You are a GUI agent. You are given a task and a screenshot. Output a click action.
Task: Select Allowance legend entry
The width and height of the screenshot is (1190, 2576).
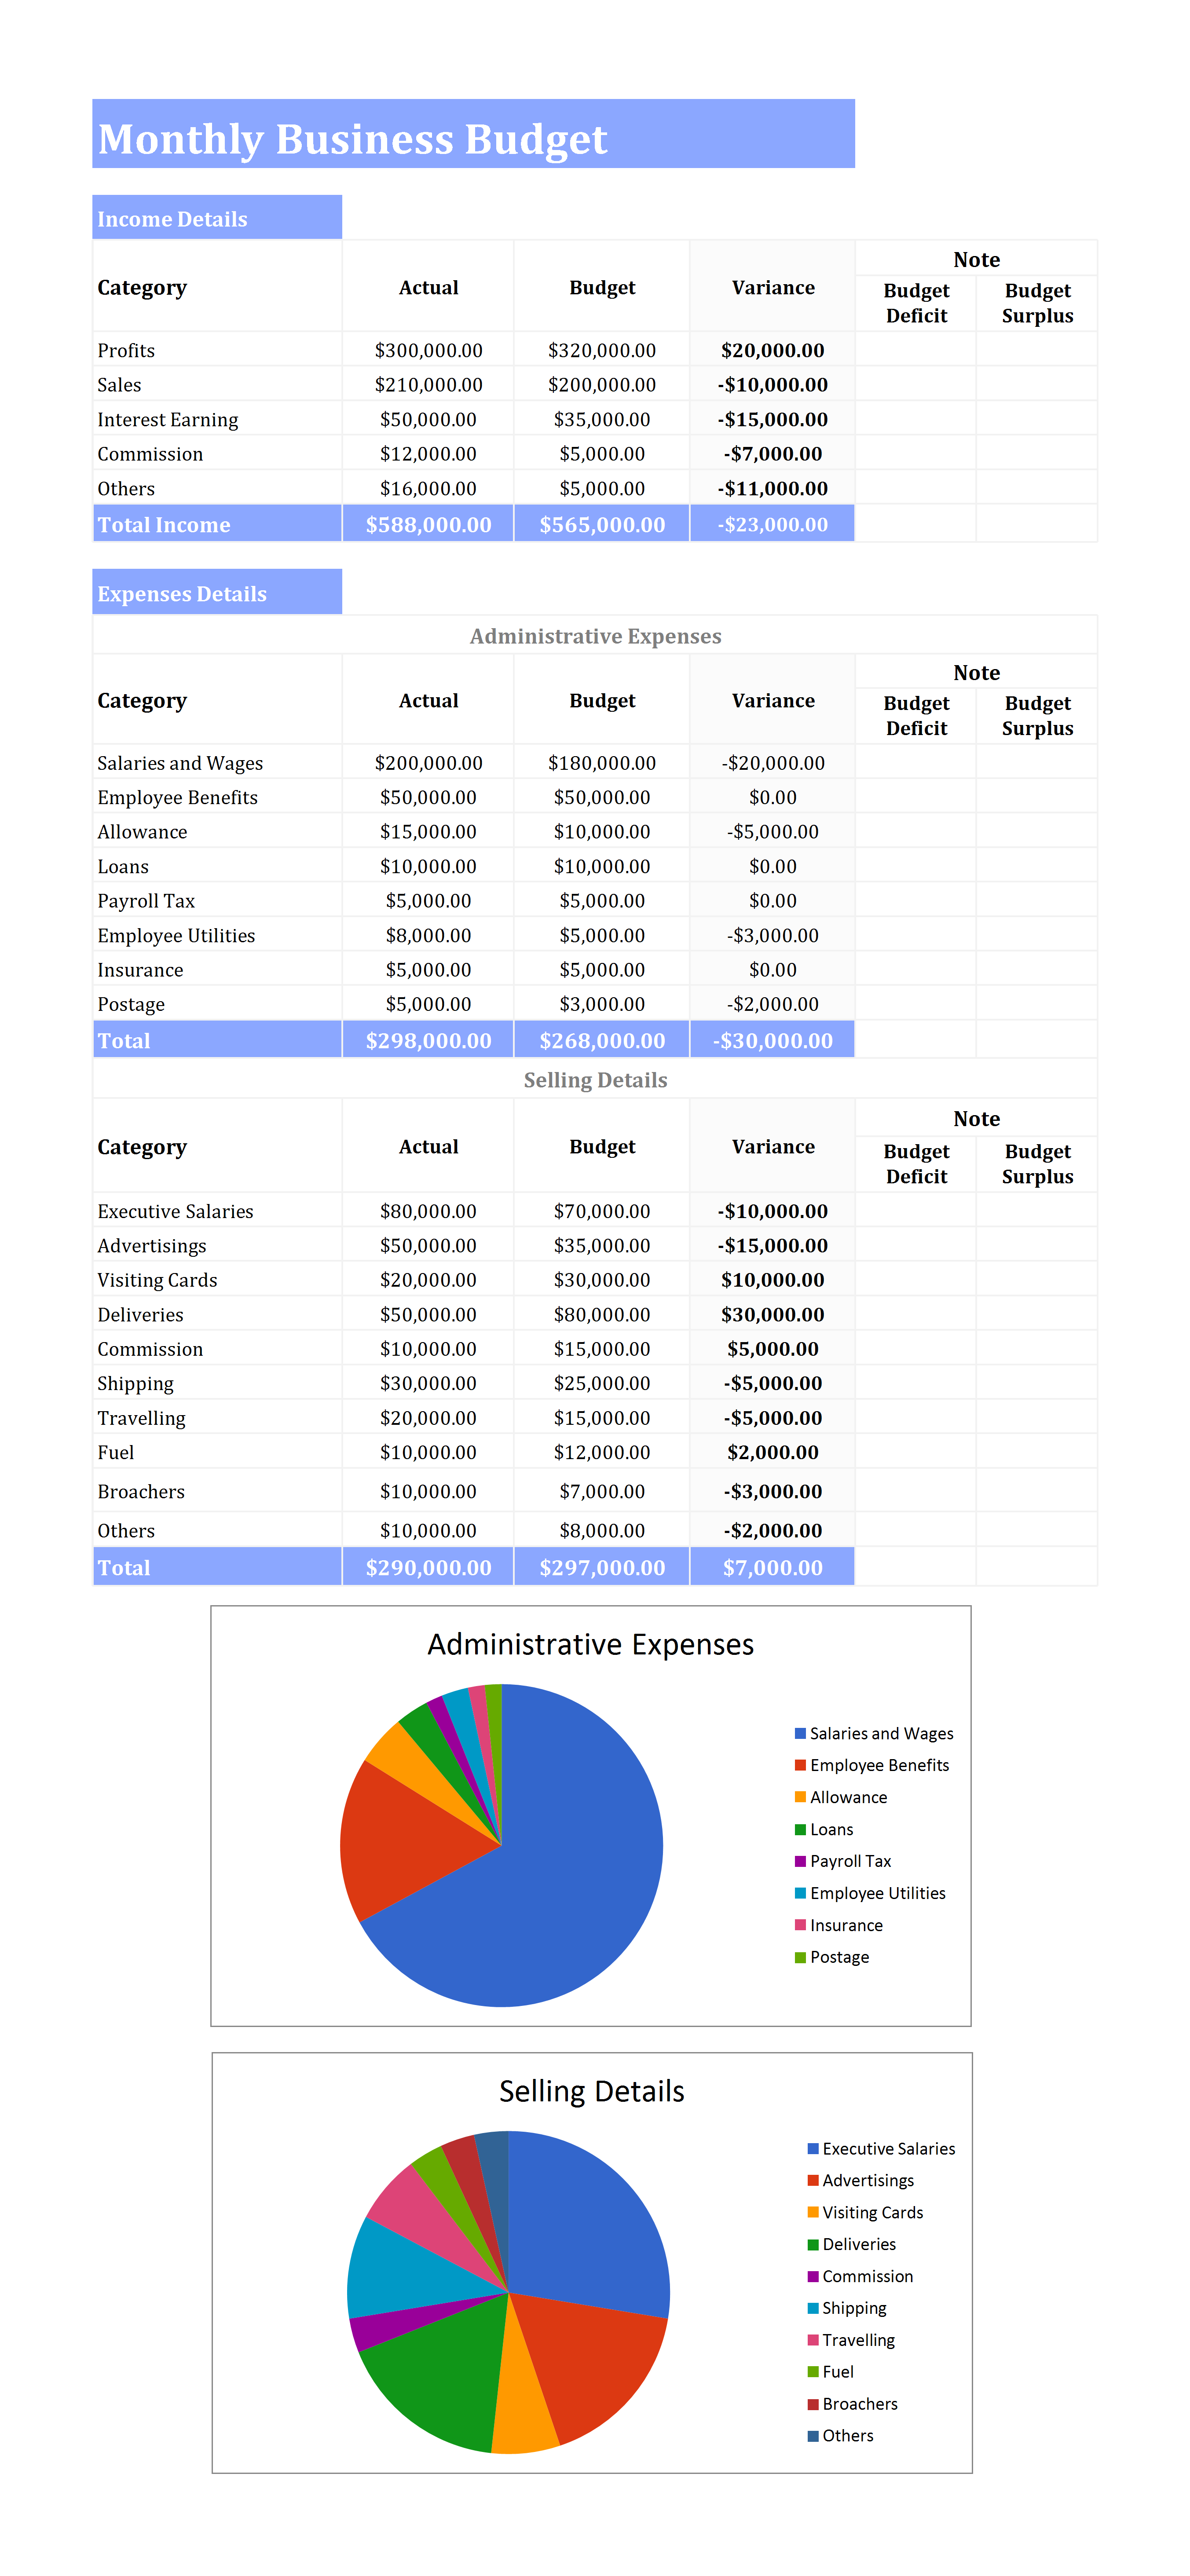click(x=841, y=1797)
